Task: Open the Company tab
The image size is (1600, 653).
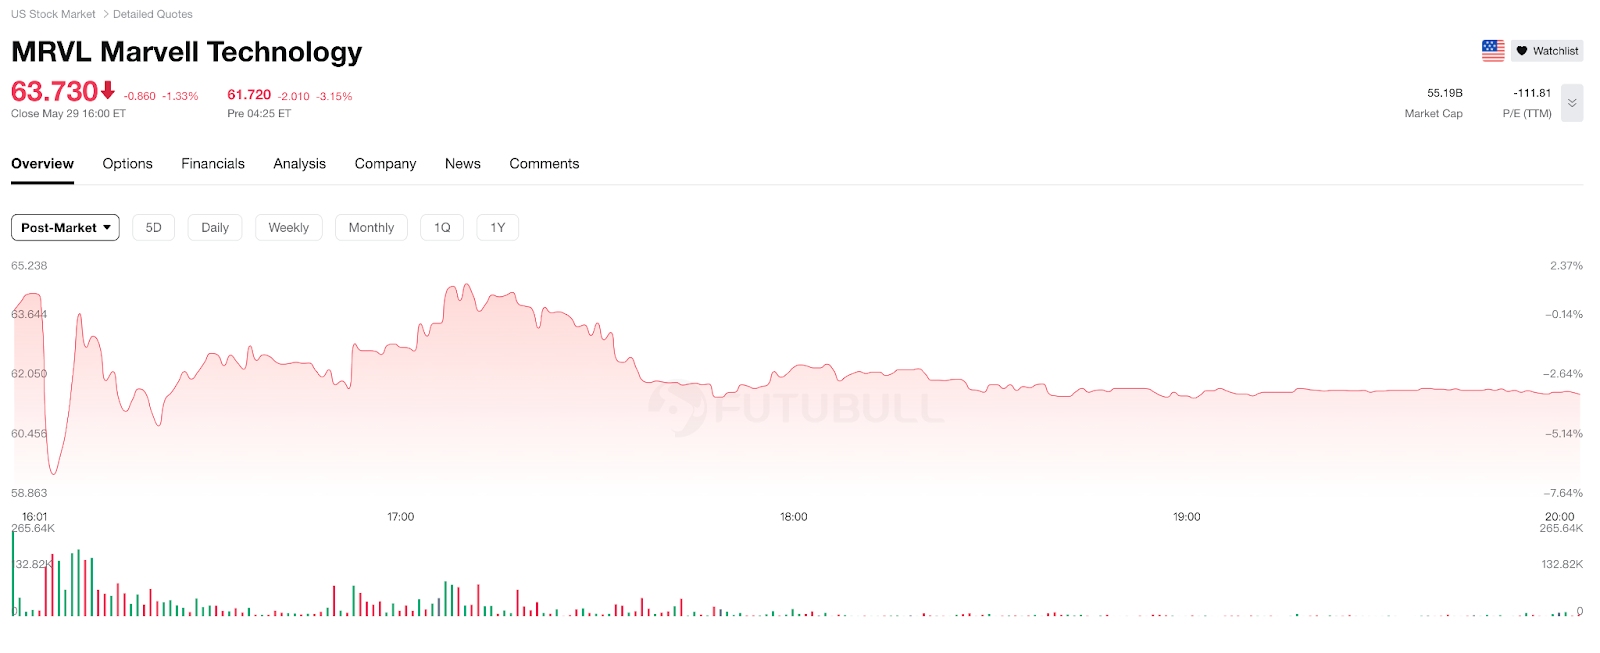Action: (385, 163)
